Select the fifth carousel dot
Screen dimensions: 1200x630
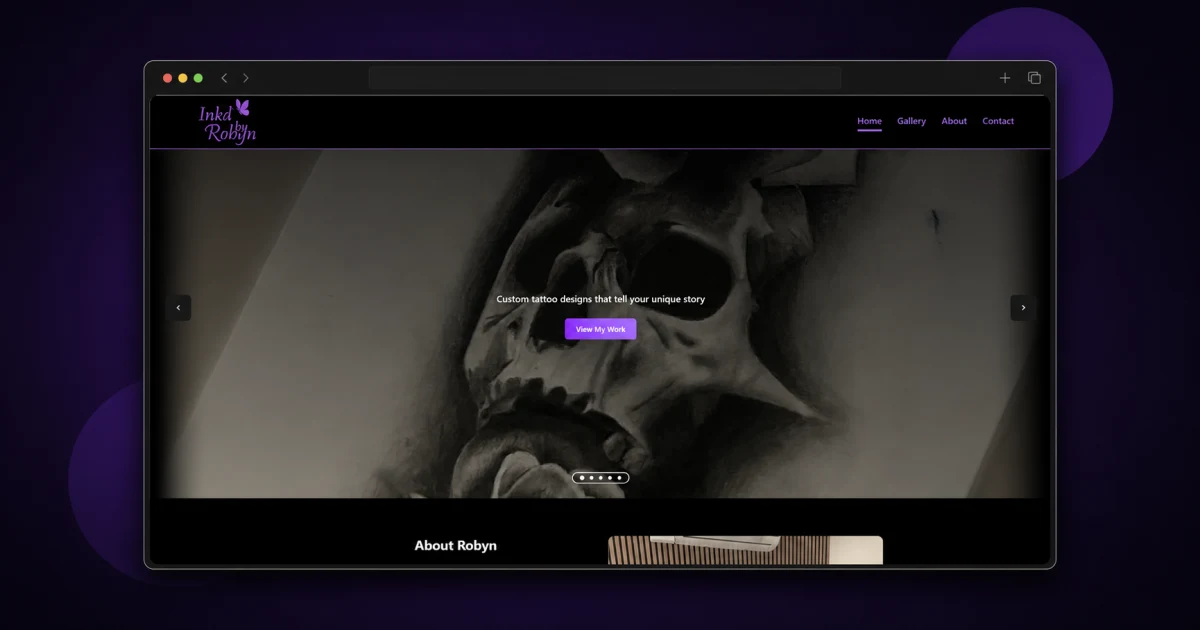coord(619,478)
